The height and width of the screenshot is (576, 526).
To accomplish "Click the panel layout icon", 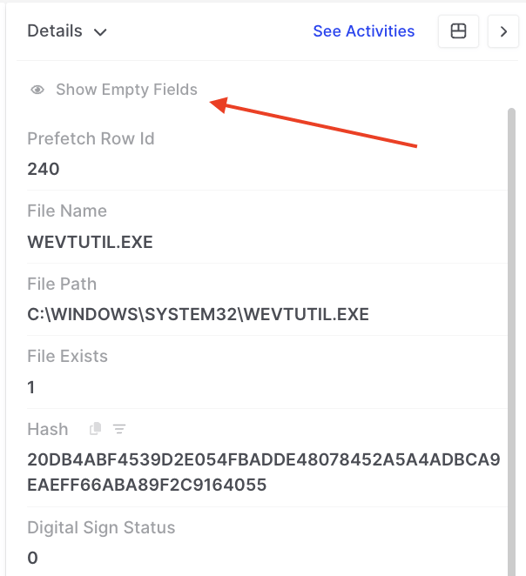I will coord(458,31).
